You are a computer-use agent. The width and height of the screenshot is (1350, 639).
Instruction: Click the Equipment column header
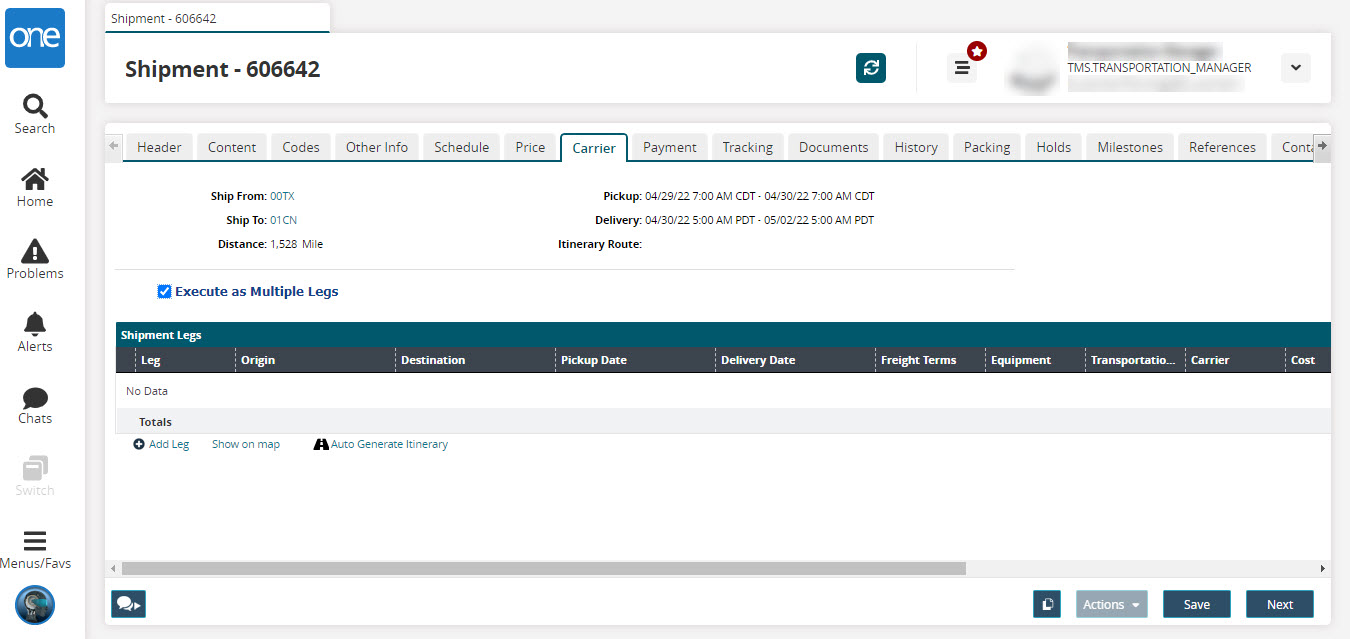(x=1035, y=360)
